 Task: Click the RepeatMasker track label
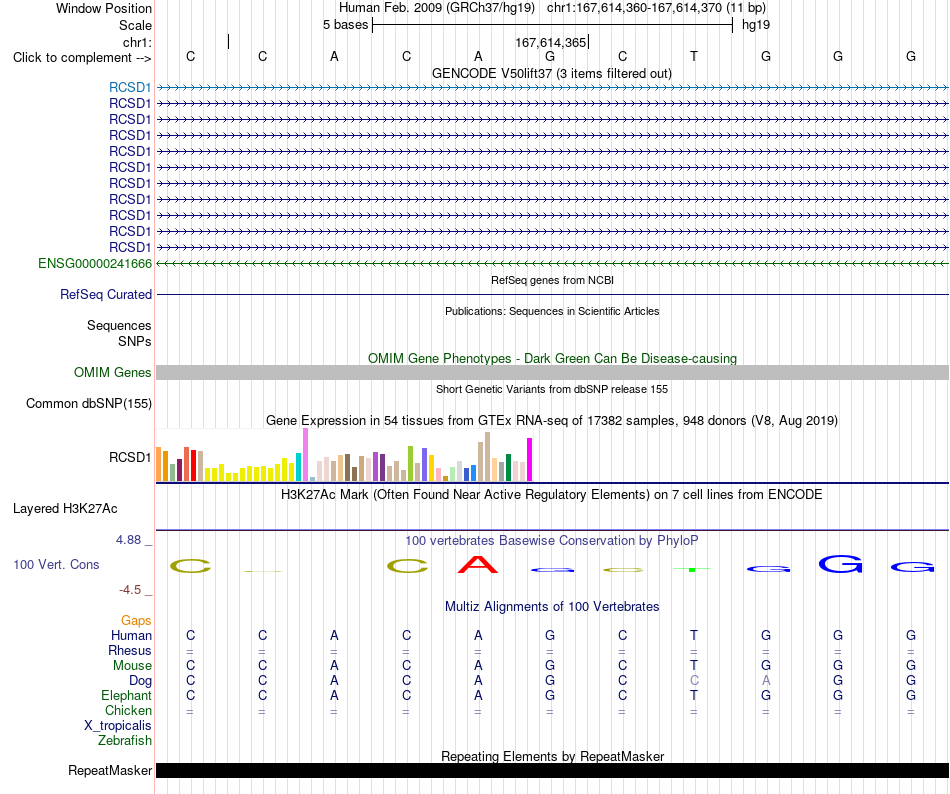(x=110, y=770)
